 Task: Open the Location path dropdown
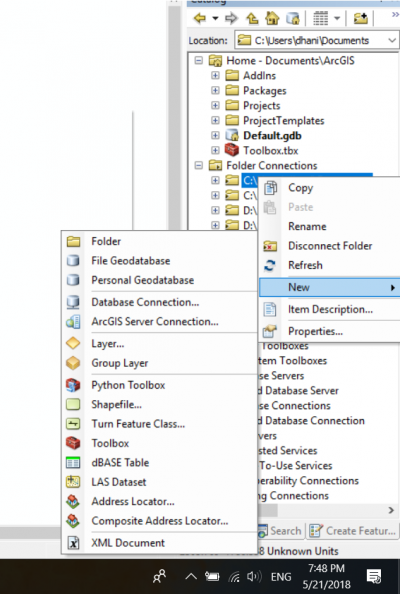pyautogui.click(x=392, y=40)
